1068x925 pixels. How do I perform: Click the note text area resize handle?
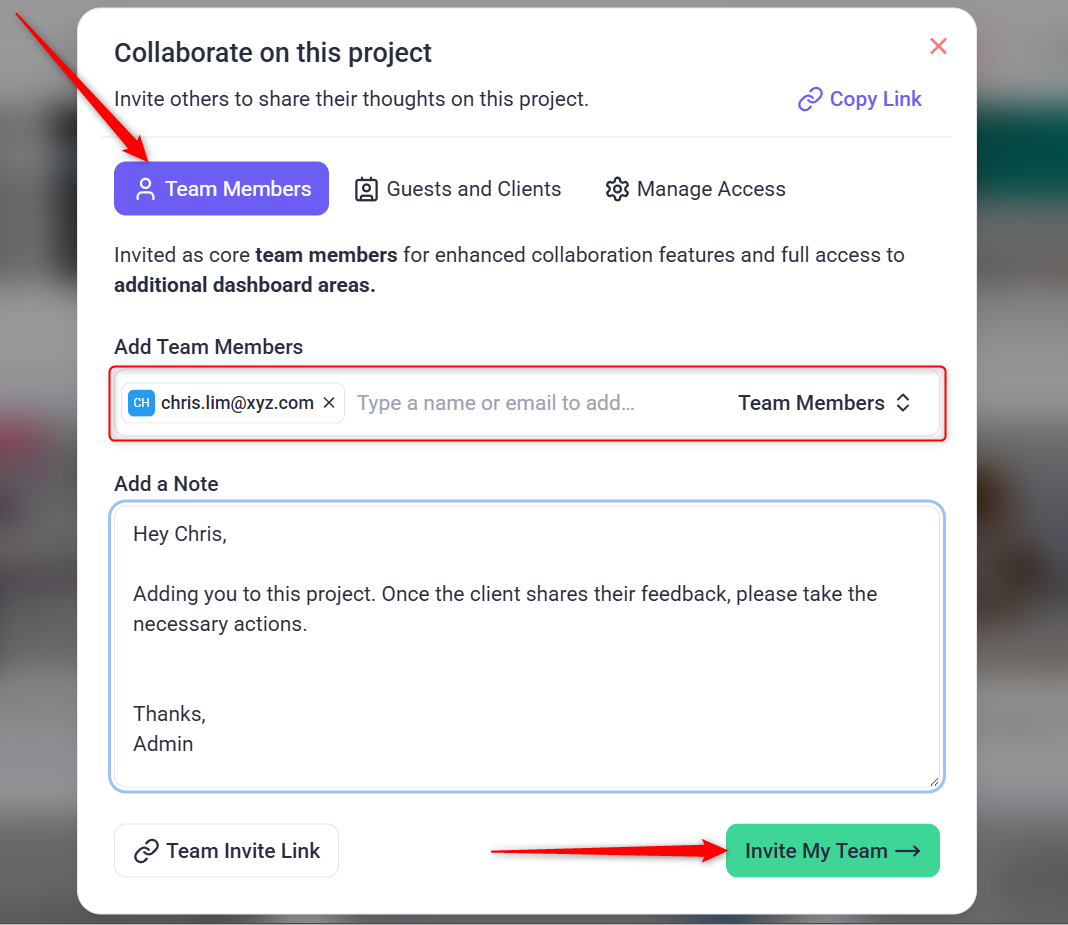coord(934,781)
